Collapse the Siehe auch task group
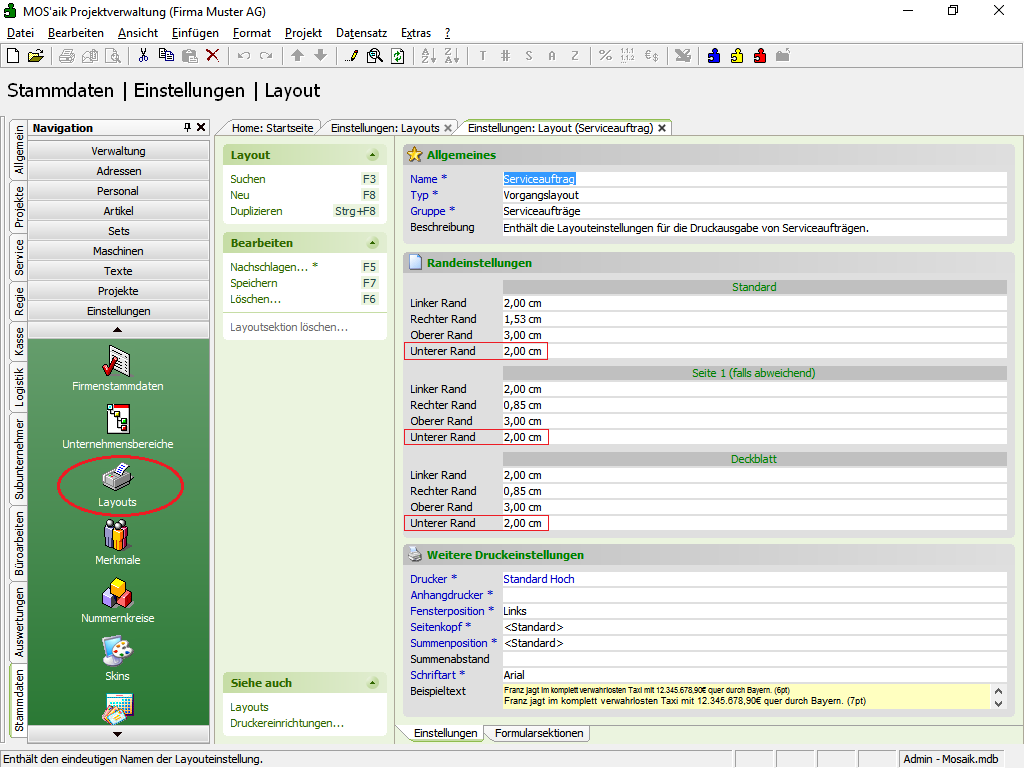This screenshot has width=1024, height=768. coord(373,683)
